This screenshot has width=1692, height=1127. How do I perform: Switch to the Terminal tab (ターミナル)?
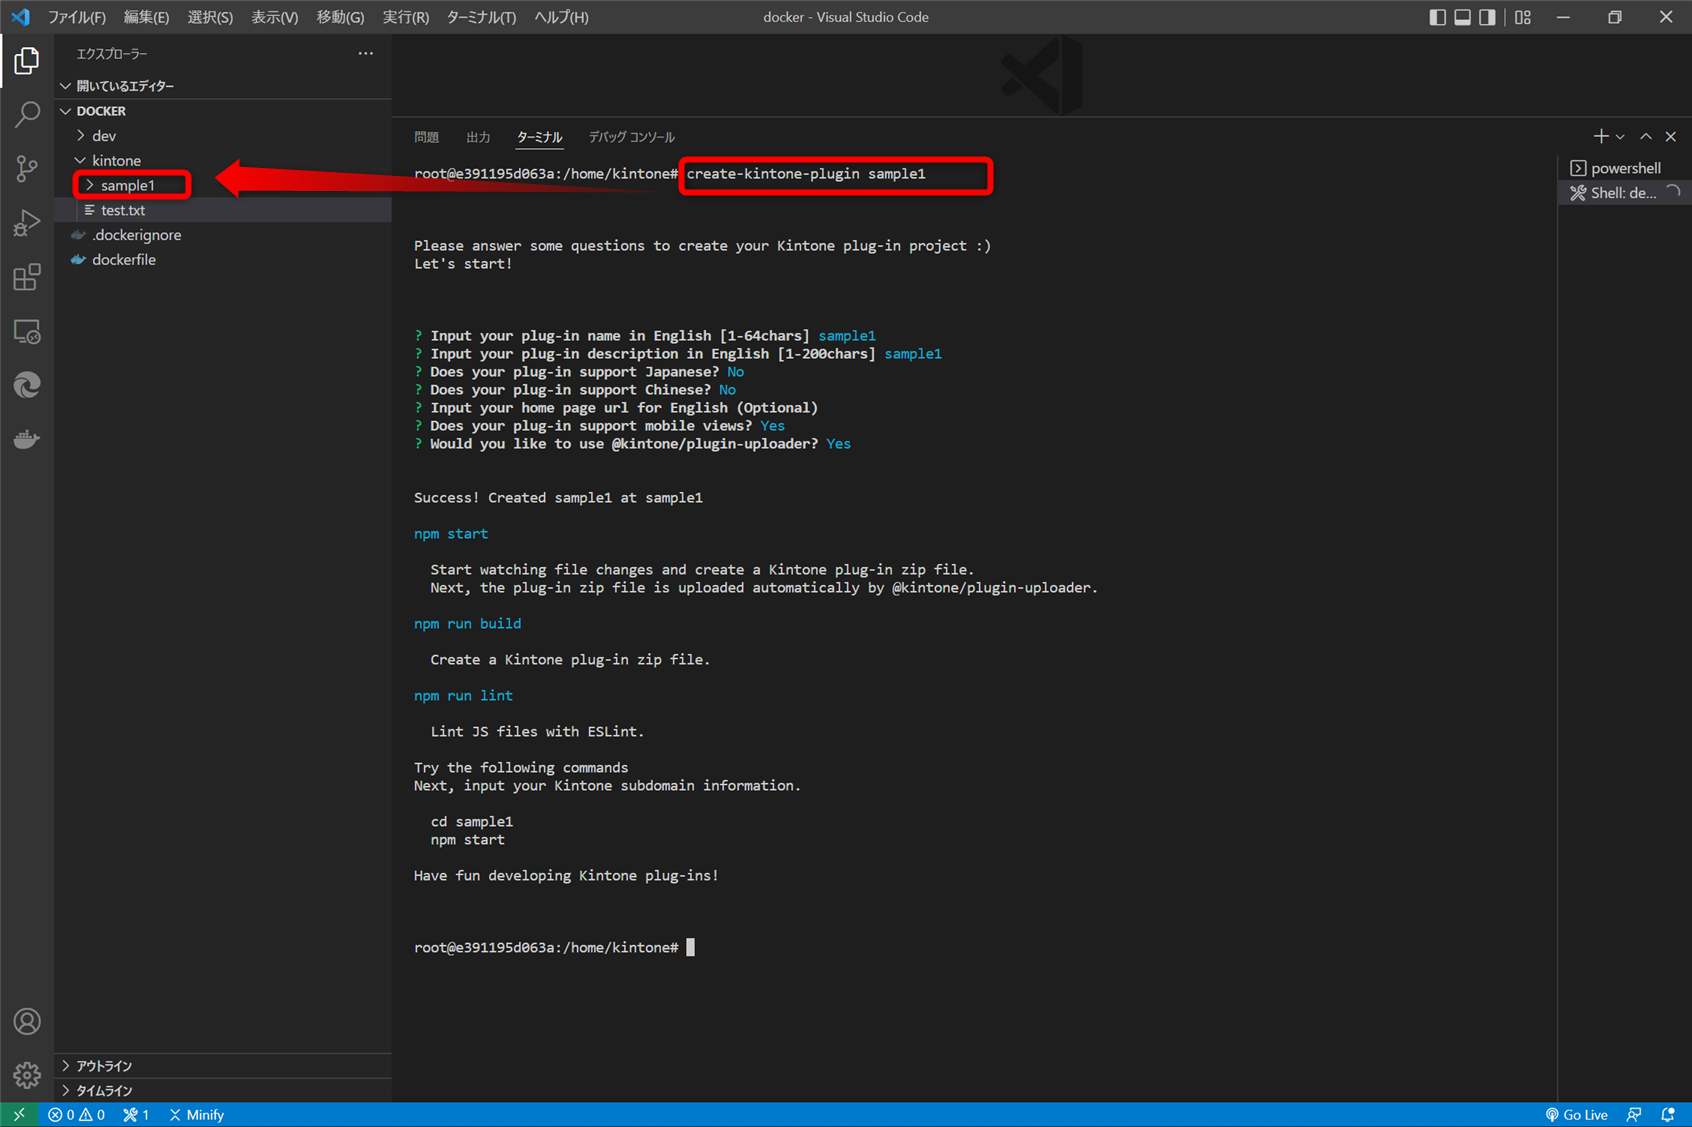540,137
